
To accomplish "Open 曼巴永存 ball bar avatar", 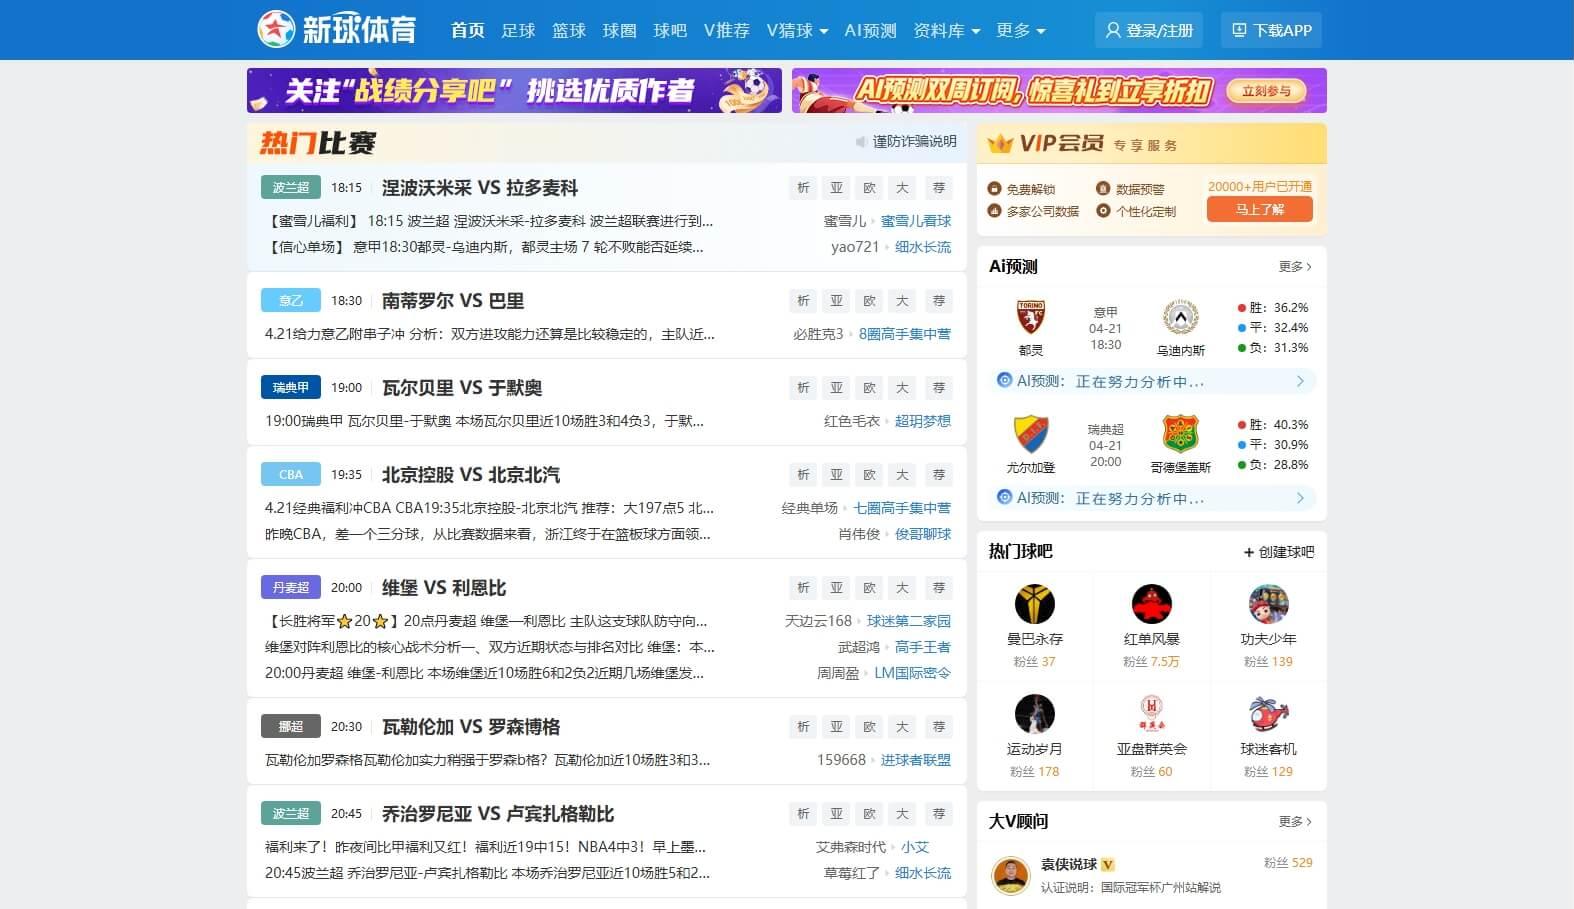I will (1034, 604).
